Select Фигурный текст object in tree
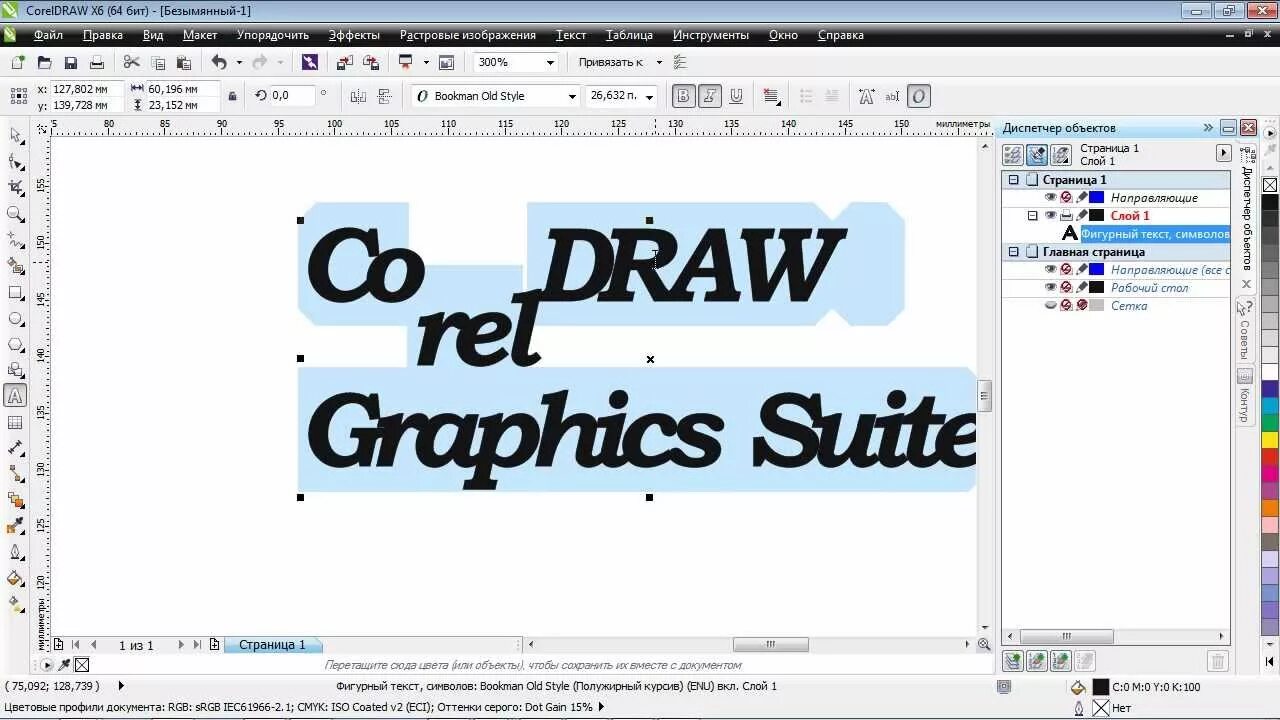Viewport: 1280px width, 720px height. point(1154,234)
